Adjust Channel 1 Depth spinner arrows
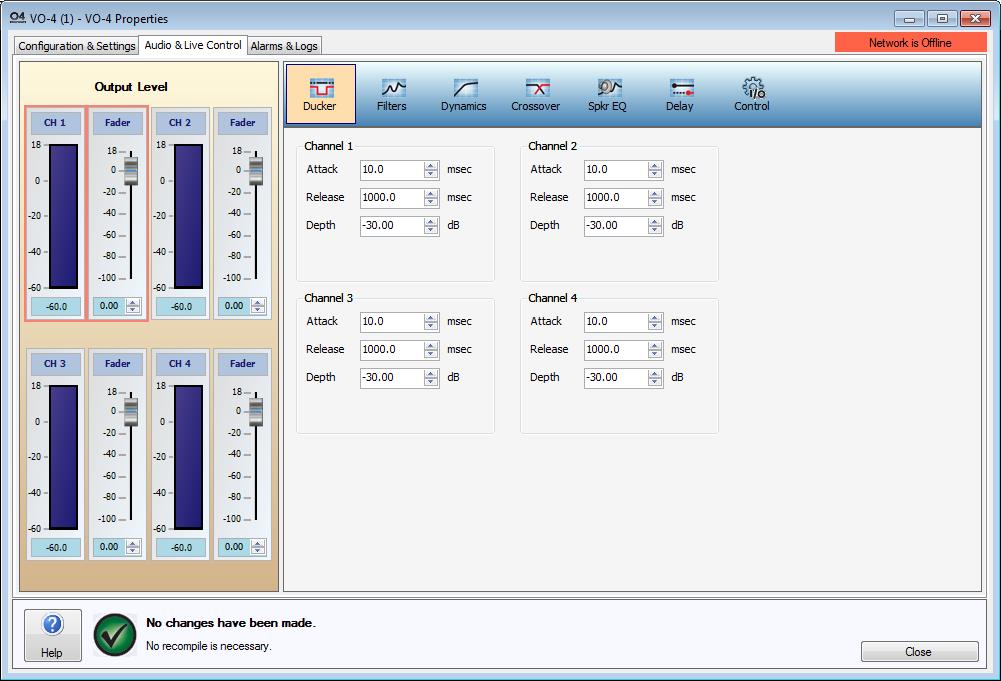Screen dimensions: 1001x681 [x=431, y=226]
